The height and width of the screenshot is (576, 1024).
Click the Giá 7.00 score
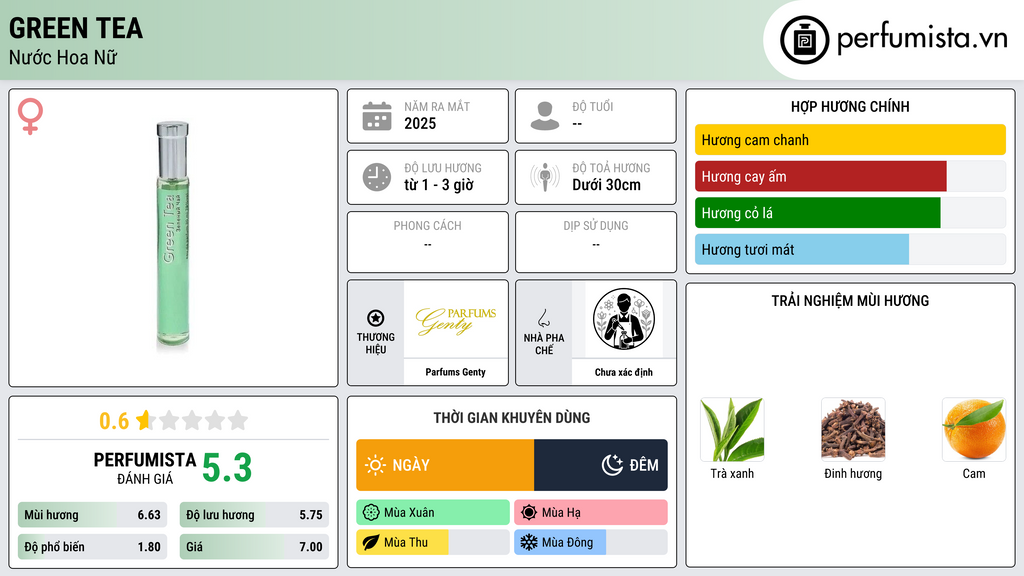click(254, 547)
